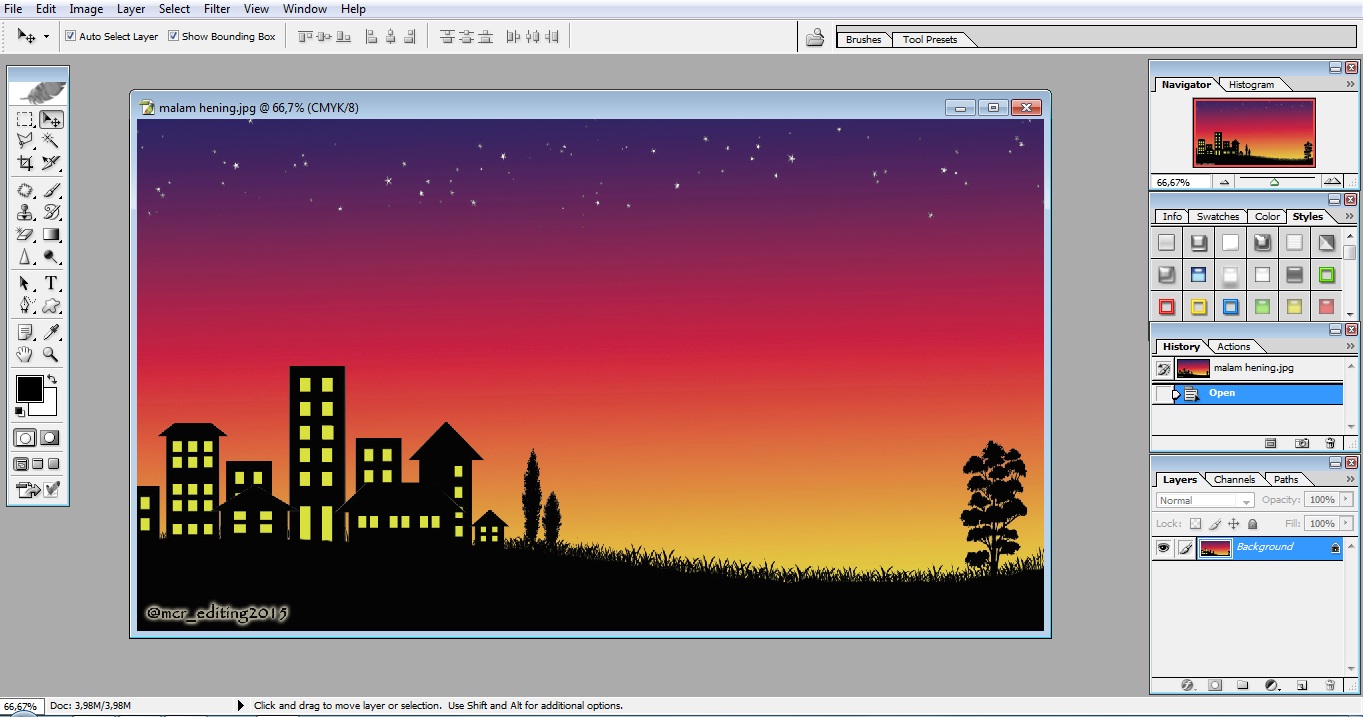Select the Polygonal Lasso tool
The width and height of the screenshot is (1363, 717).
tap(25, 141)
